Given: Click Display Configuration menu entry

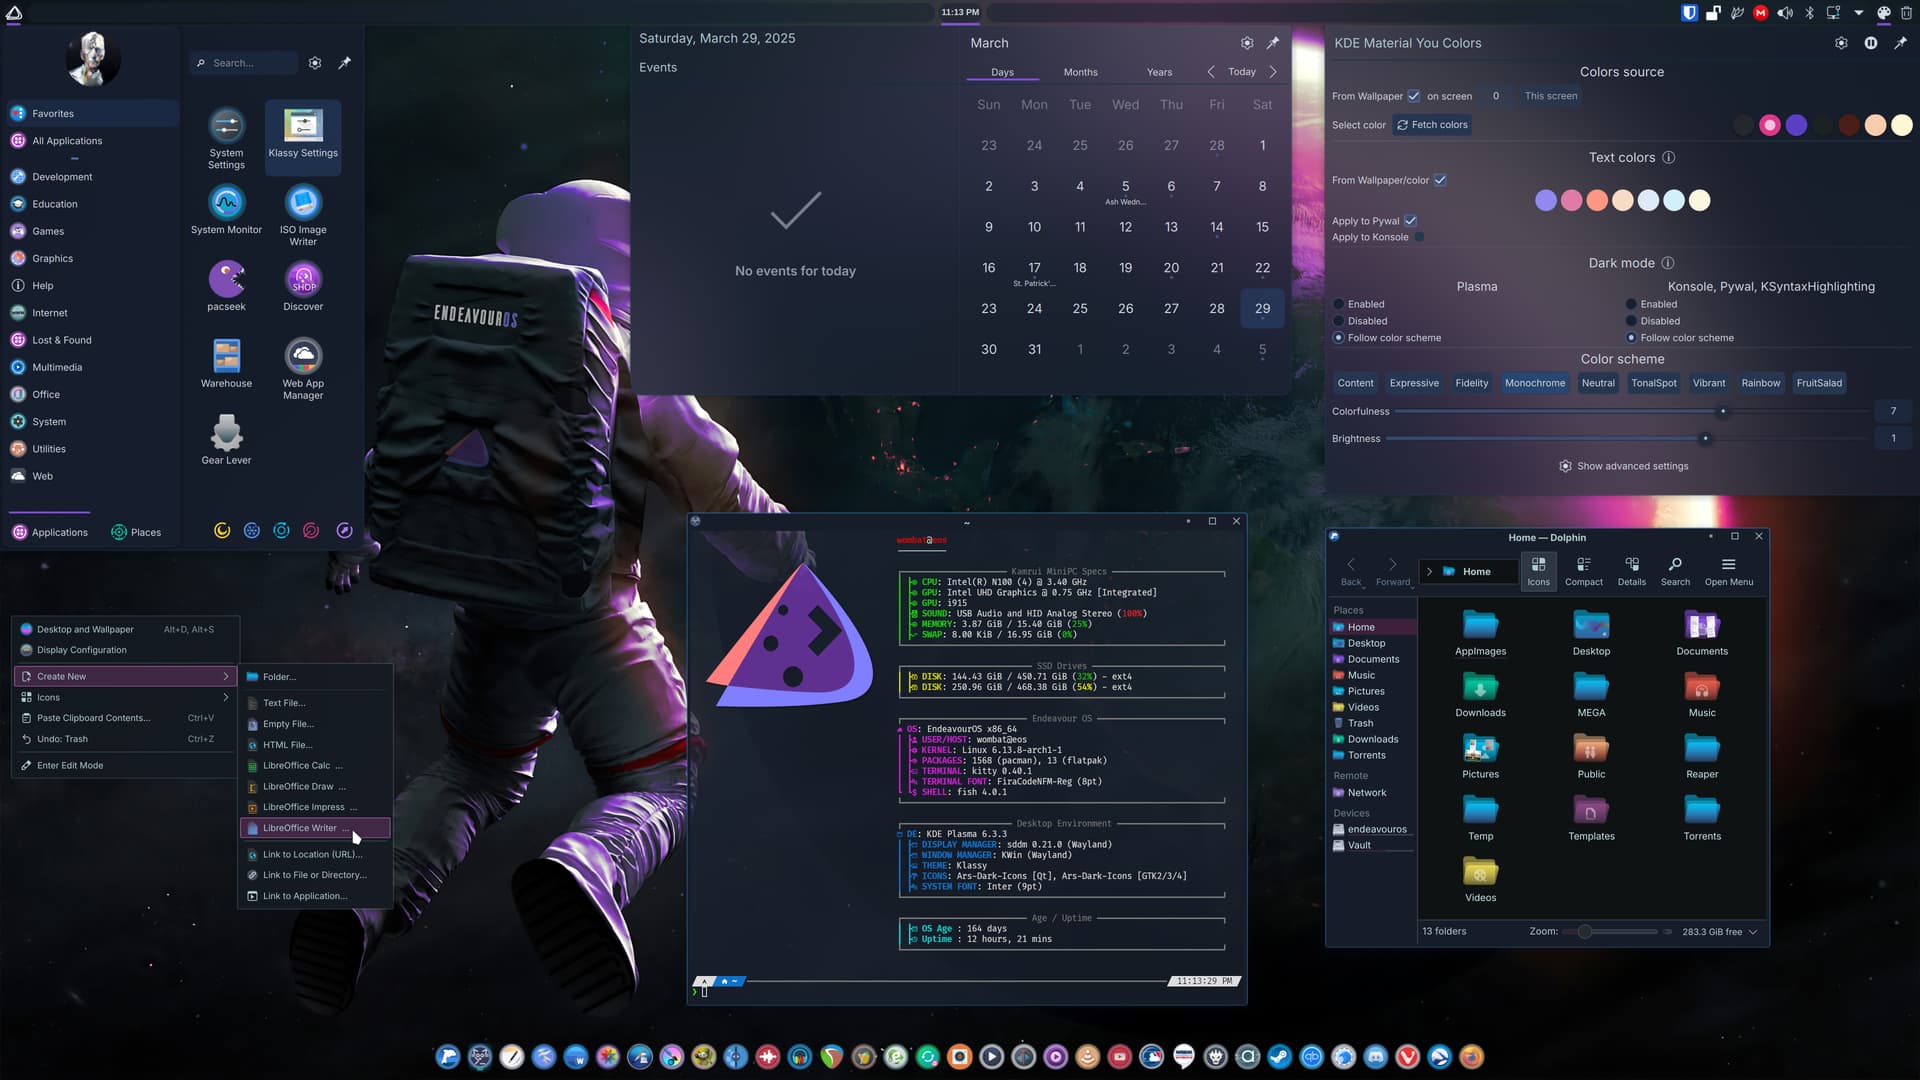Looking at the screenshot, I should (125, 650).
